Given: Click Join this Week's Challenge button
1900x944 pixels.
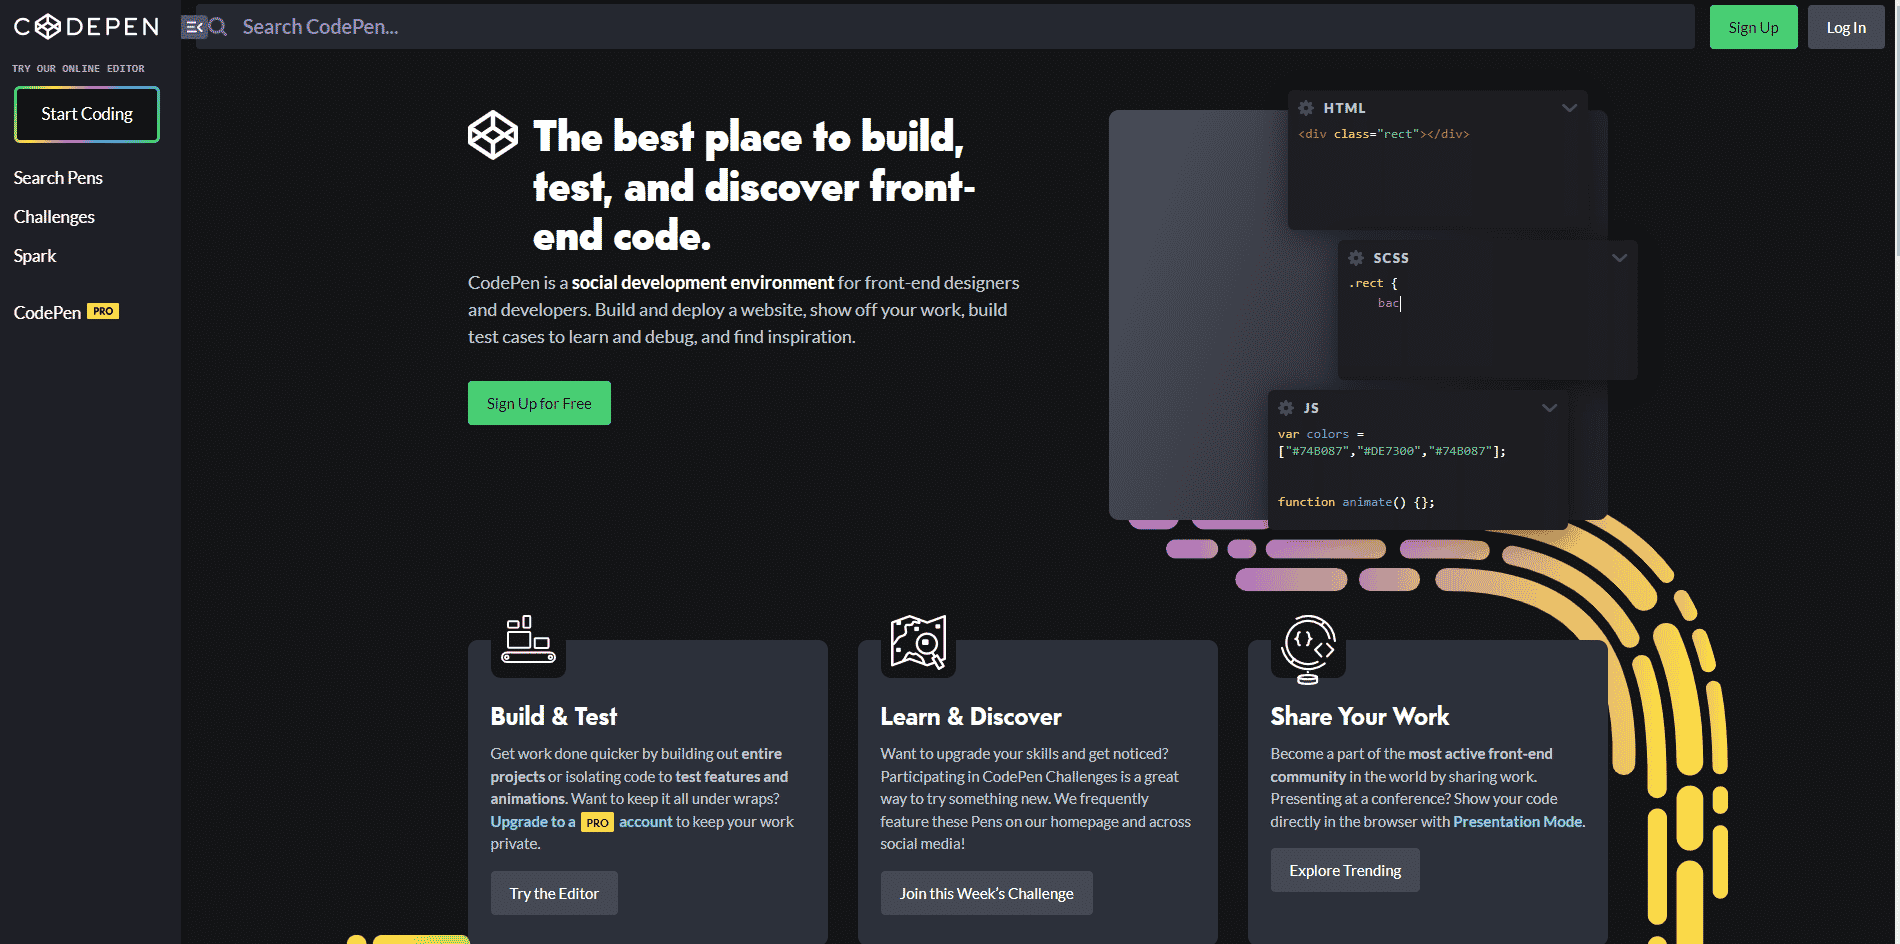Looking at the screenshot, I should pos(986,893).
